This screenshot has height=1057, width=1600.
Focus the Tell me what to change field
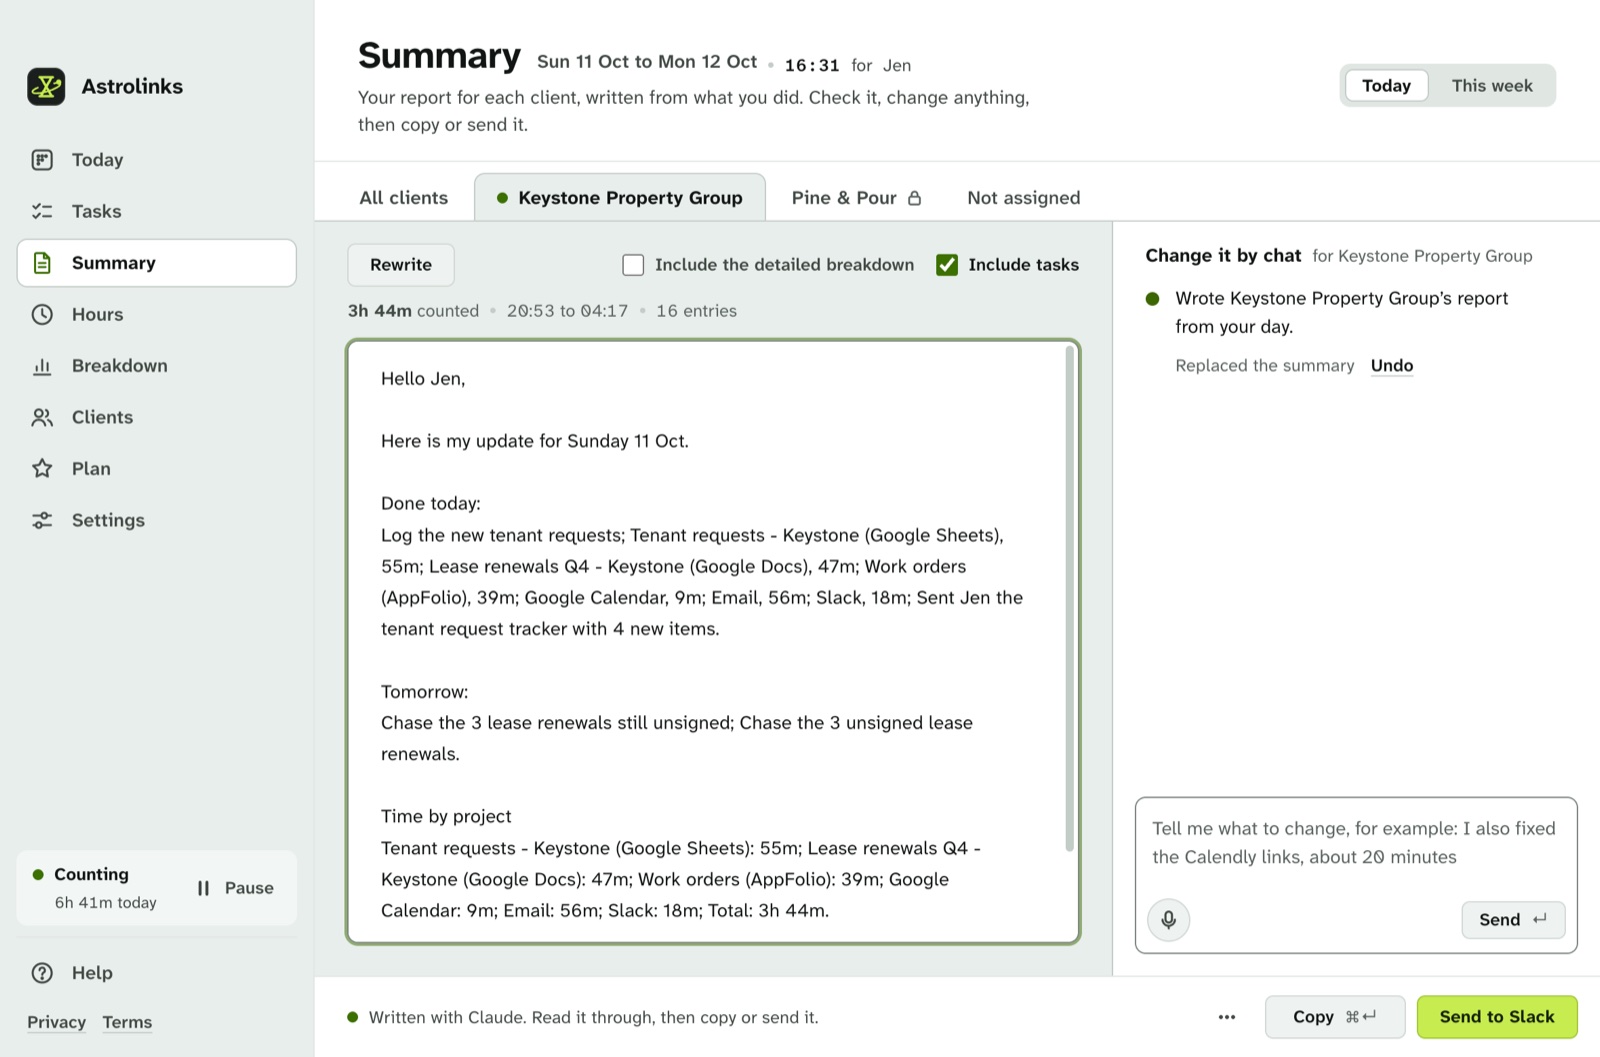pyautogui.click(x=1355, y=843)
